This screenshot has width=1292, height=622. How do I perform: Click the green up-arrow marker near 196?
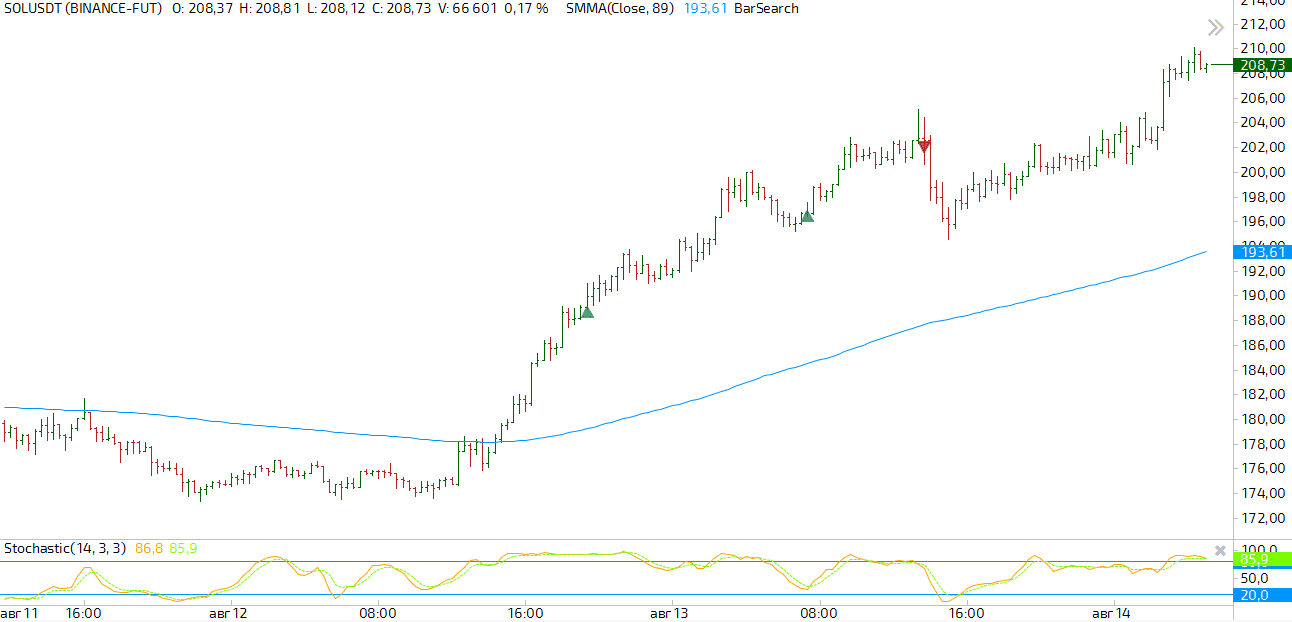[x=807, y=216]
